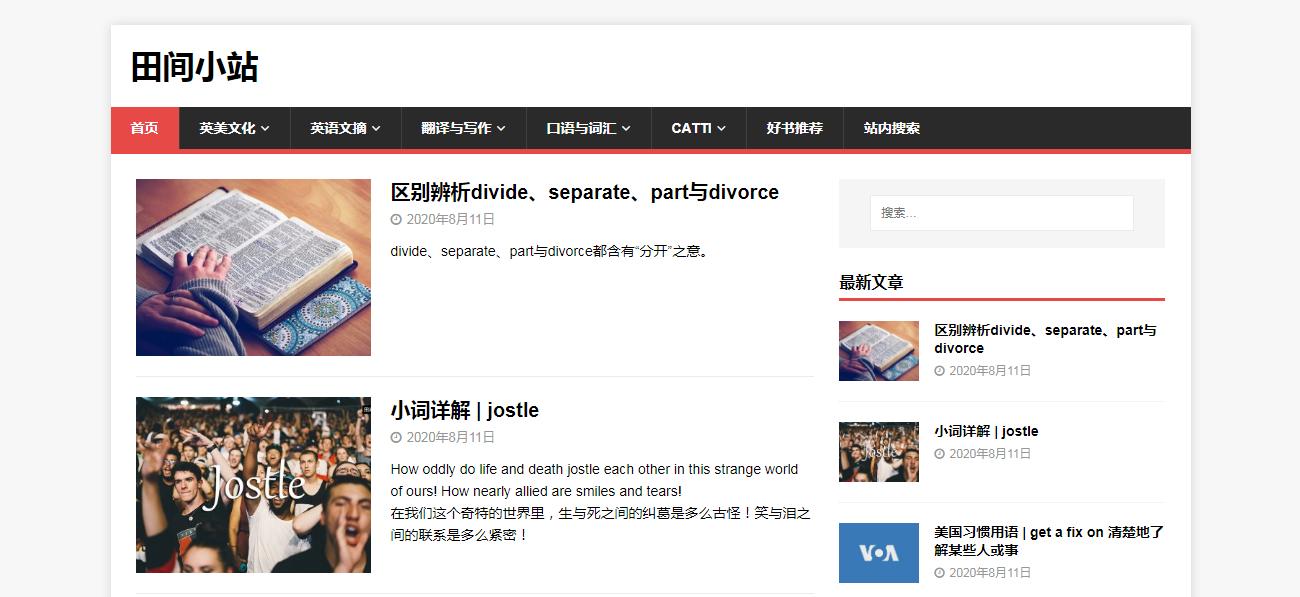Expand the CATTI dropdown menu
Screen dimensions: 1300x597
(699, 128)
